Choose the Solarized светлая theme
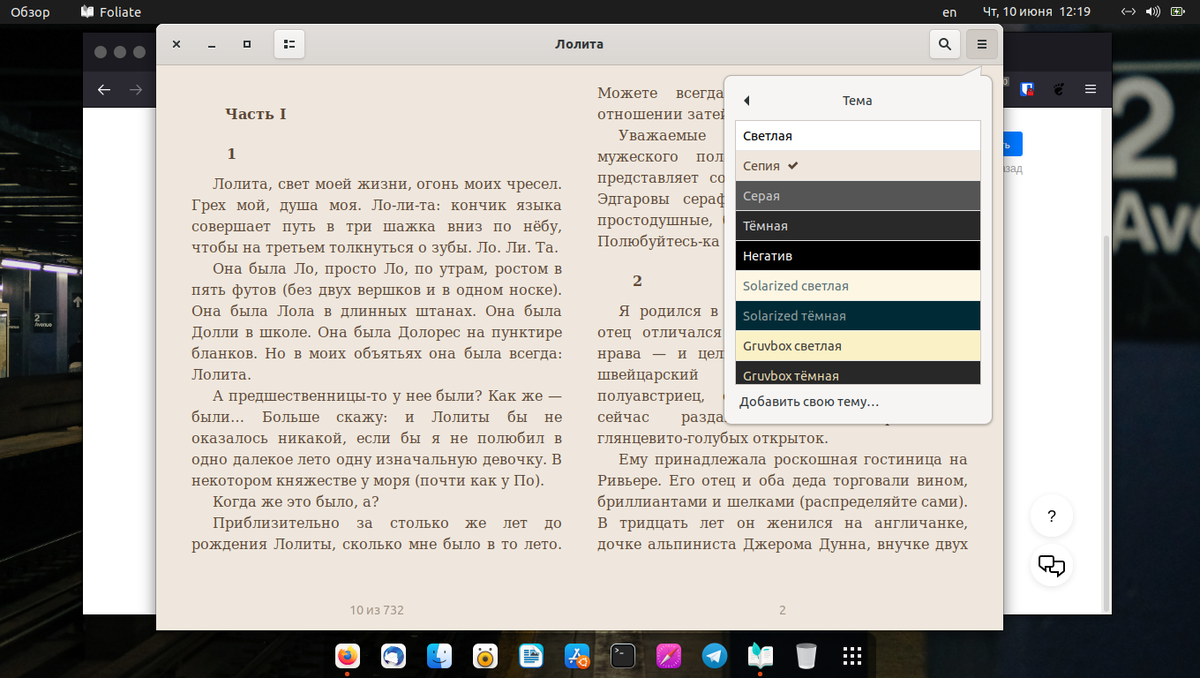Screen dimensions: 1200x678 (858, 286)
